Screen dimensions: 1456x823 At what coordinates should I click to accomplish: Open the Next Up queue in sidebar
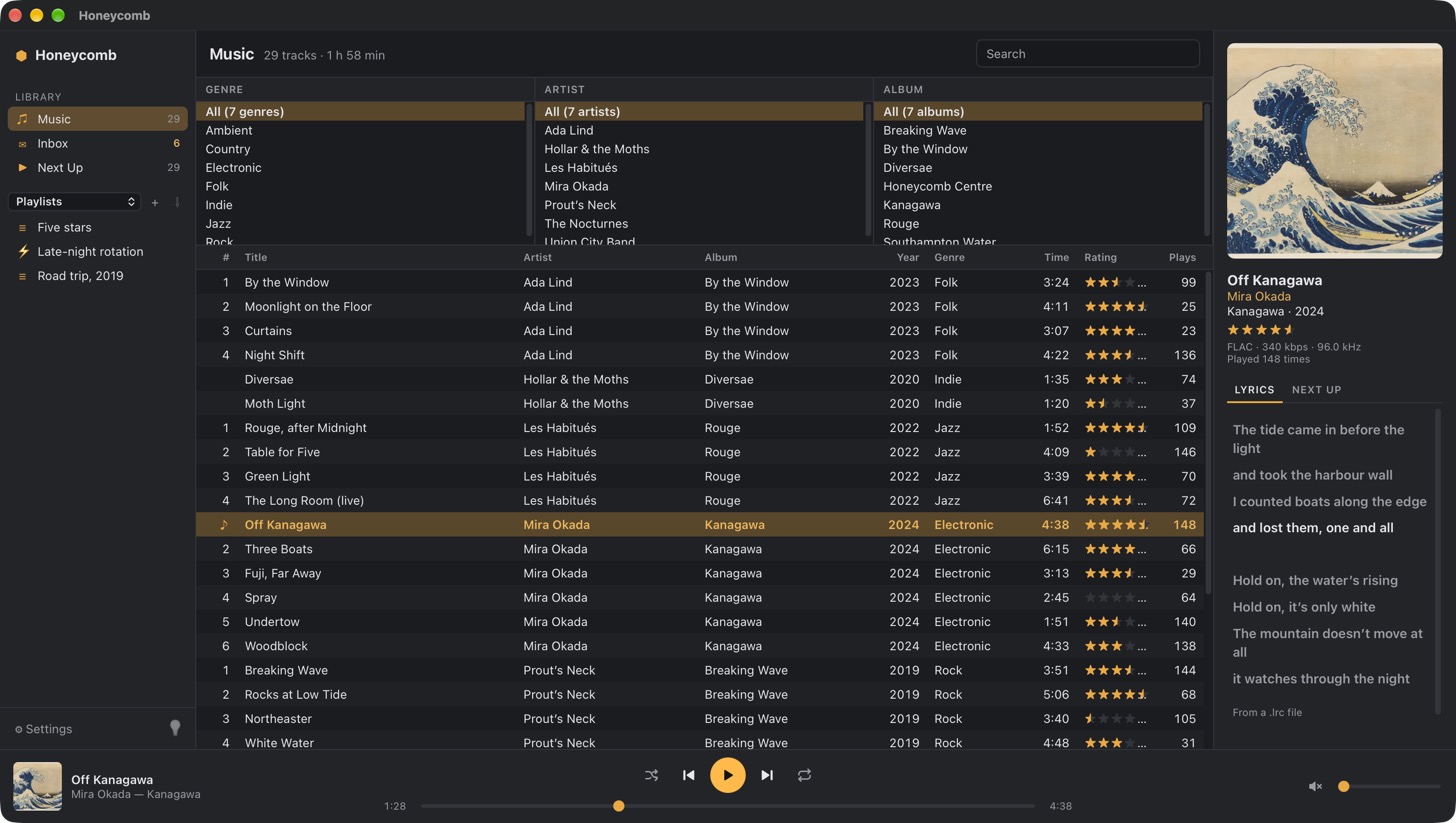point(98,168)
